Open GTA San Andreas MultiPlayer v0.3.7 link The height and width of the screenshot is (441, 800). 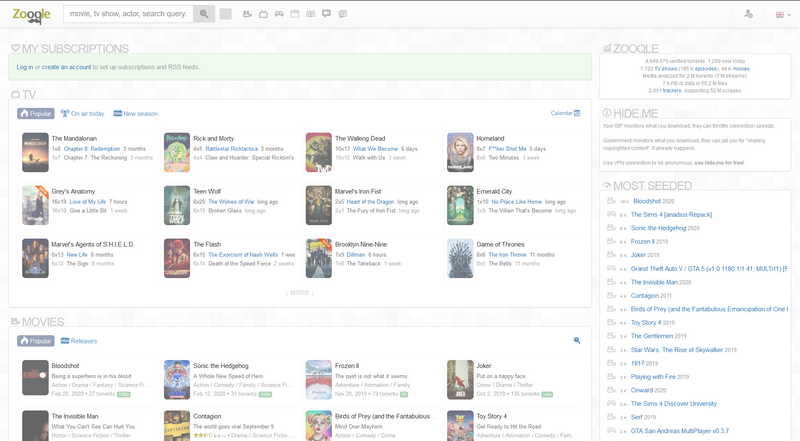tap(680, 431)
